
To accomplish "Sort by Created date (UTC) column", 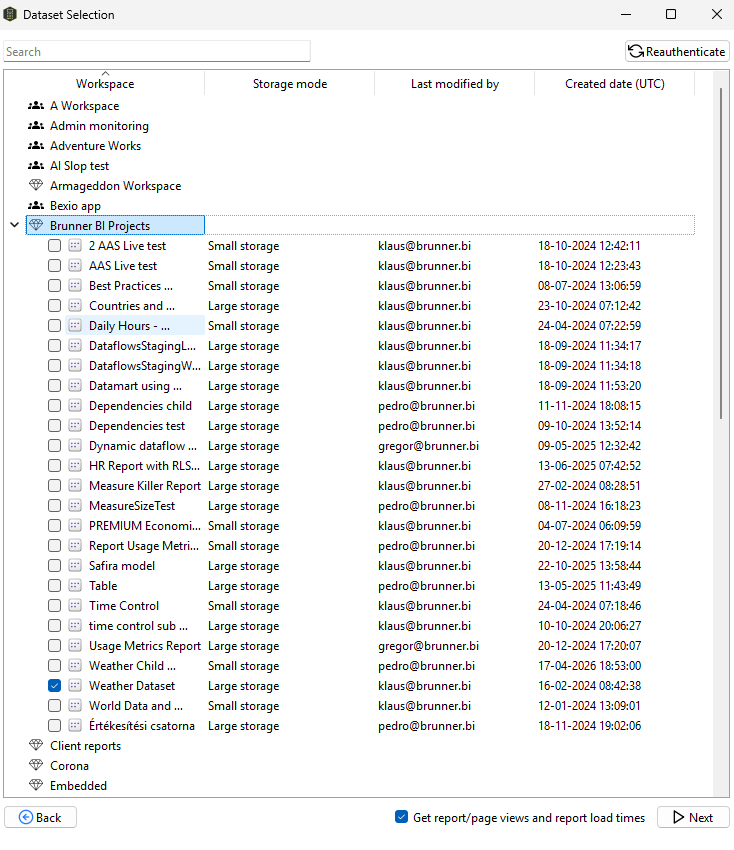I will 614,83.
